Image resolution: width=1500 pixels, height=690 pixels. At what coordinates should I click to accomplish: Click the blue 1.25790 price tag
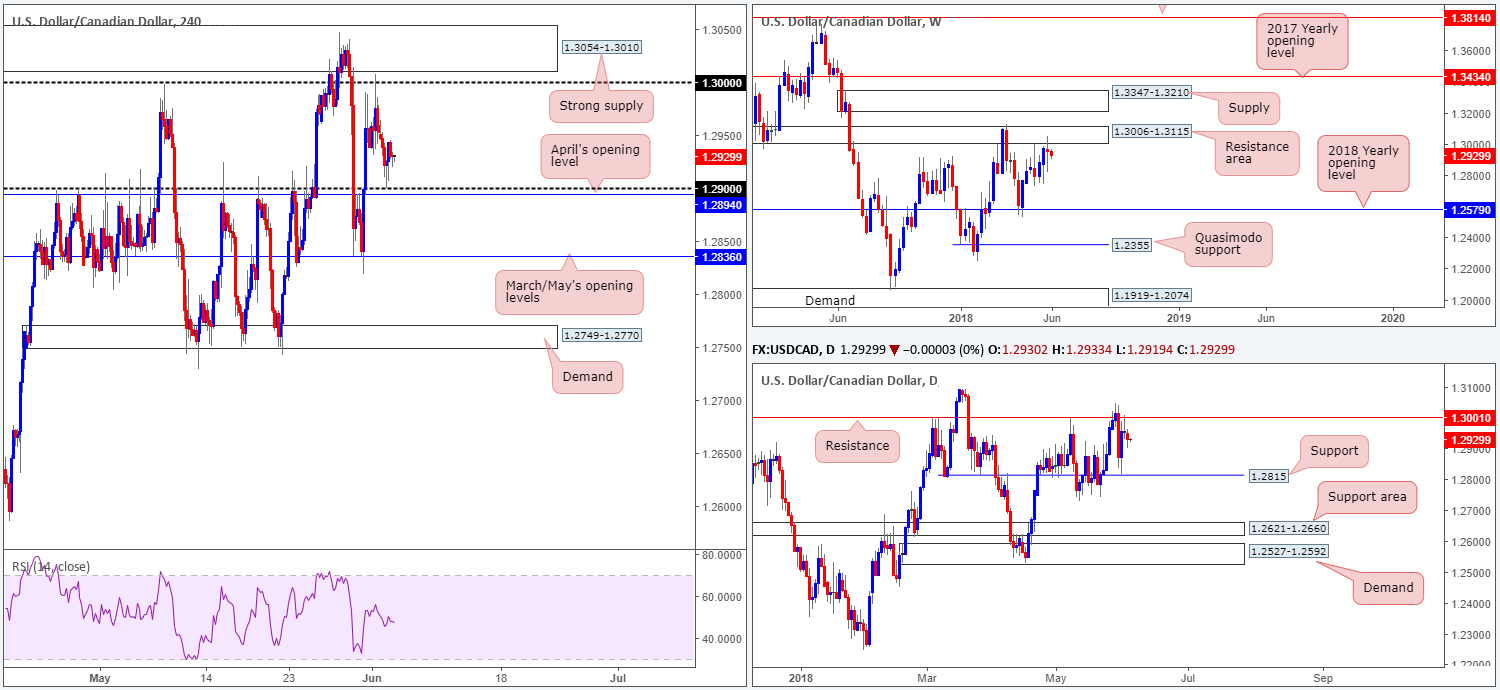coord(1472,209)
